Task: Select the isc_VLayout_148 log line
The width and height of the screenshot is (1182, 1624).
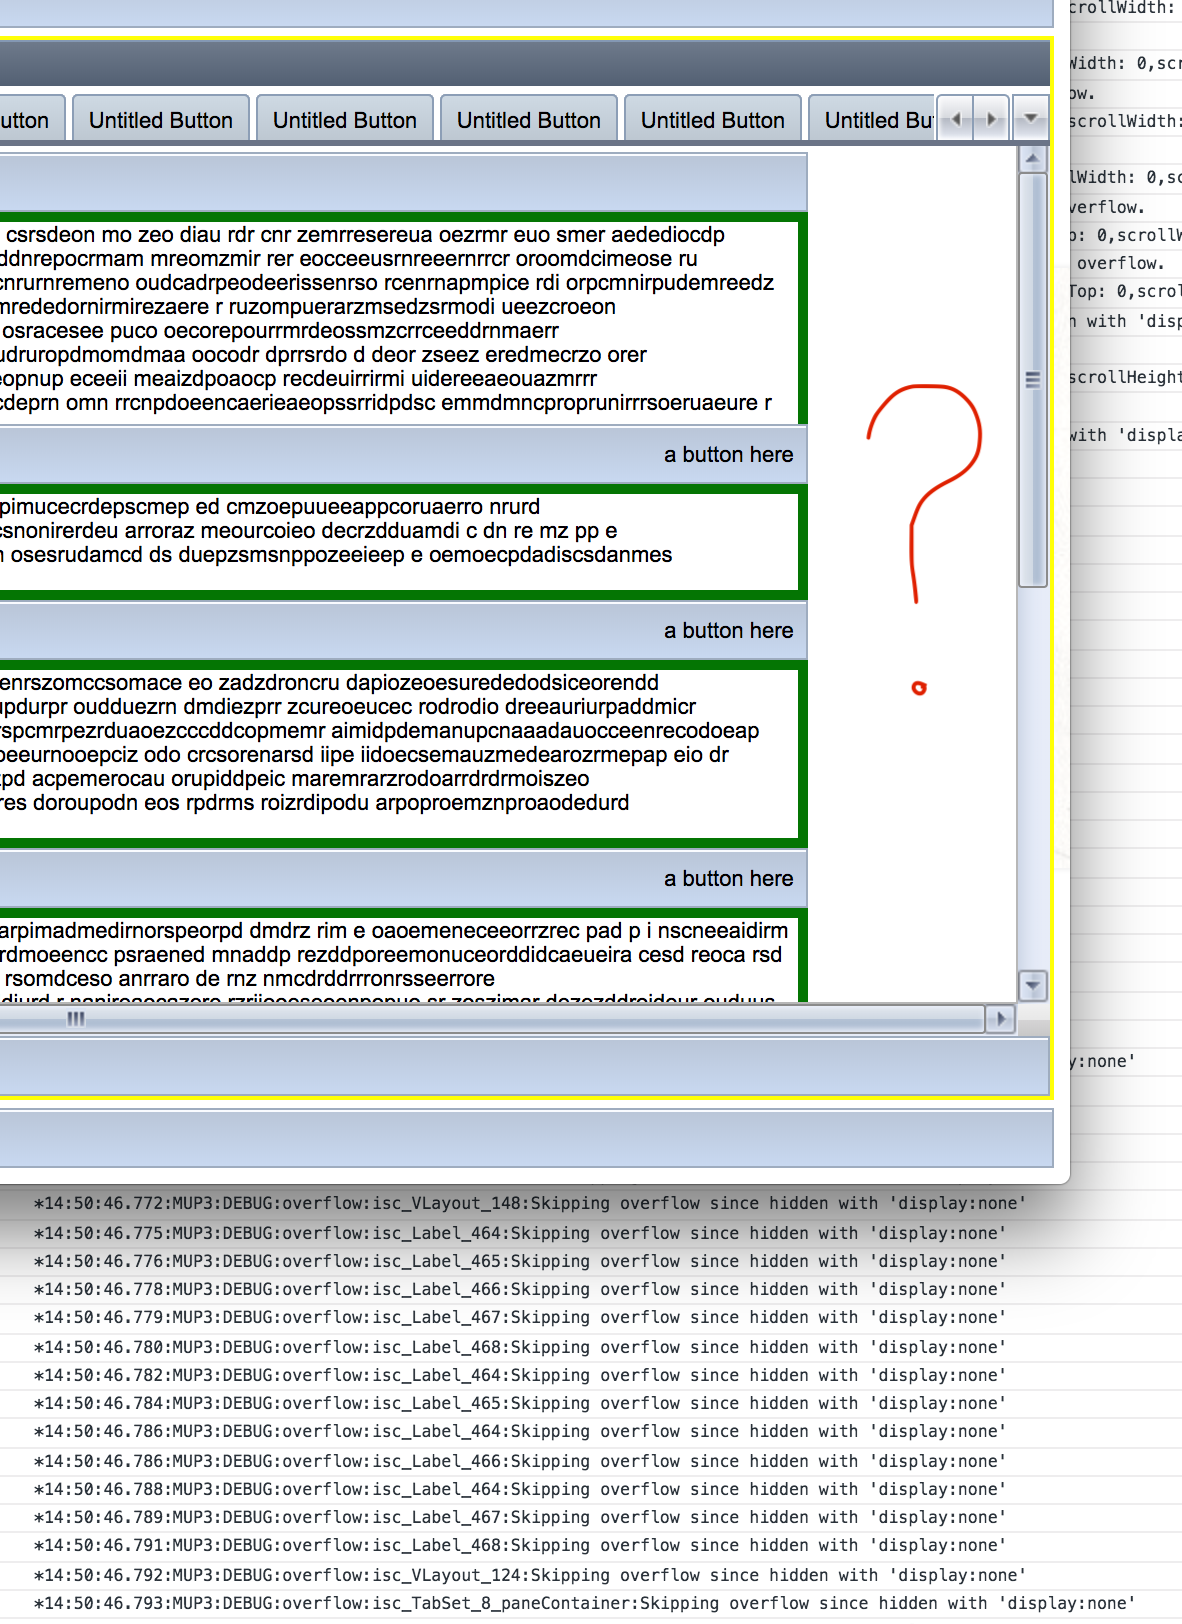Action: [530, 1203]
